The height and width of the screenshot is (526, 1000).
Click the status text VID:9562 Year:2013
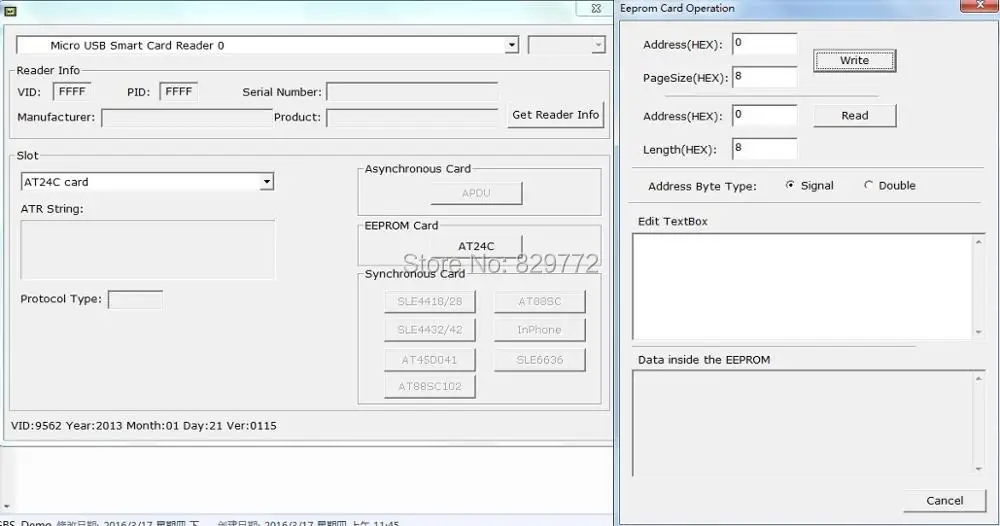pyautogui.click(x=143, y=426)
